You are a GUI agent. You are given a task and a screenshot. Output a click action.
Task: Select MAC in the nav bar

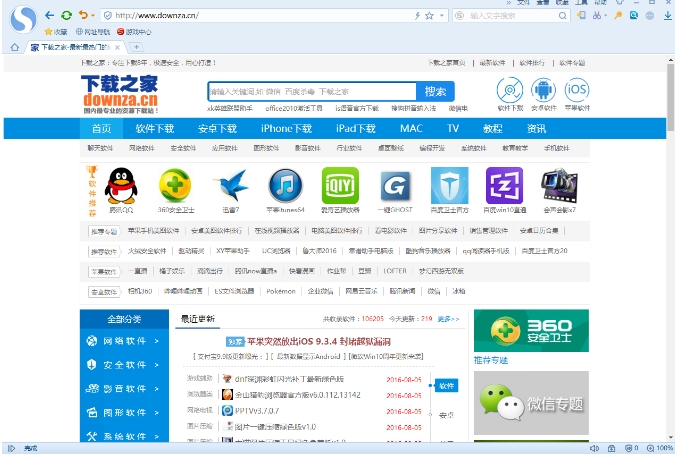coord(411,129)
